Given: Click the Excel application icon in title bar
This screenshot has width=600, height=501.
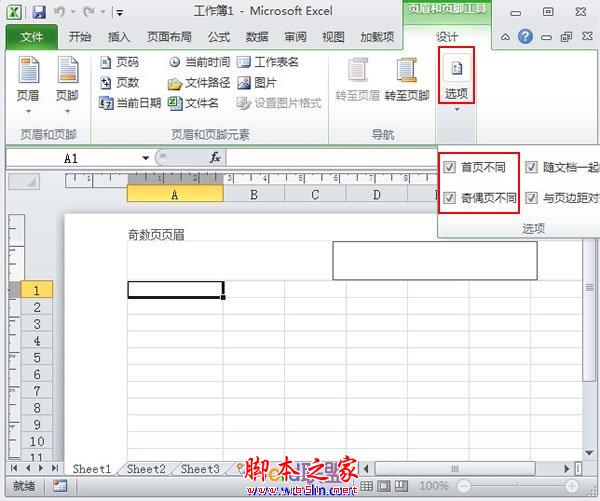Looking at the screenshot, I should click(x=15, y=12).
